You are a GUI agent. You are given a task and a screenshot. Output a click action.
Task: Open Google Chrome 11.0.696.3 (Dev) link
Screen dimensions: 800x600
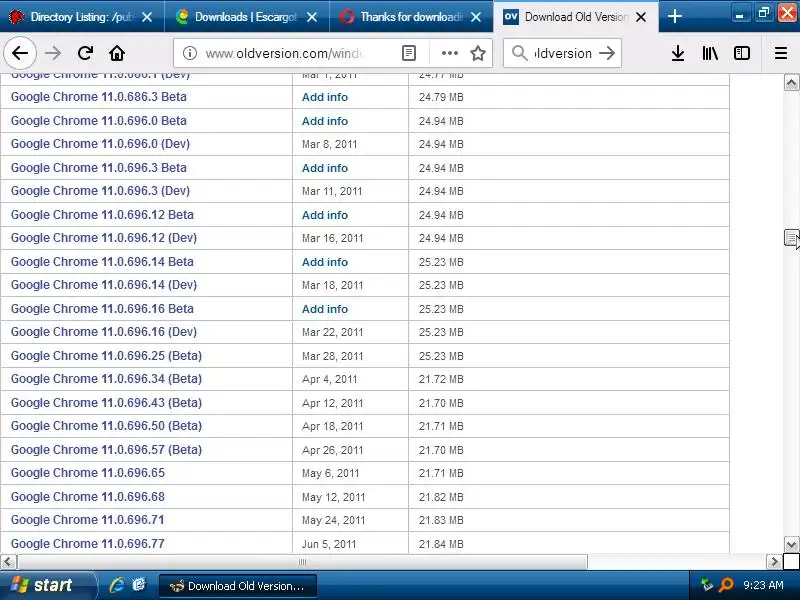pyautogui.click(x=100, y=191)
